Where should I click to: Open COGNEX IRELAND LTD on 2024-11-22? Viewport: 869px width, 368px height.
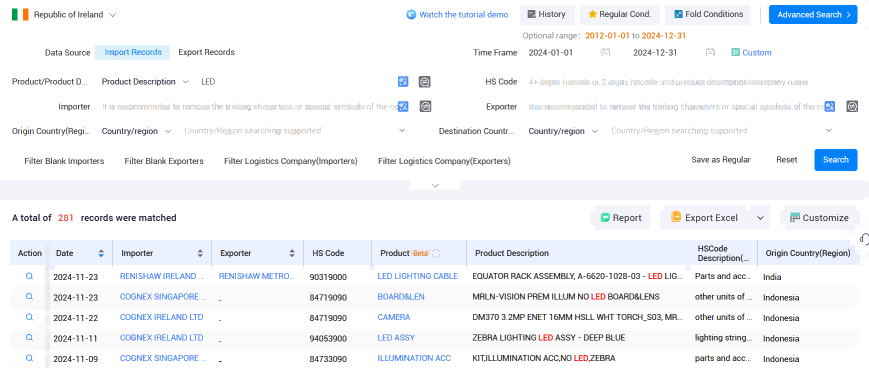[161, 317]
